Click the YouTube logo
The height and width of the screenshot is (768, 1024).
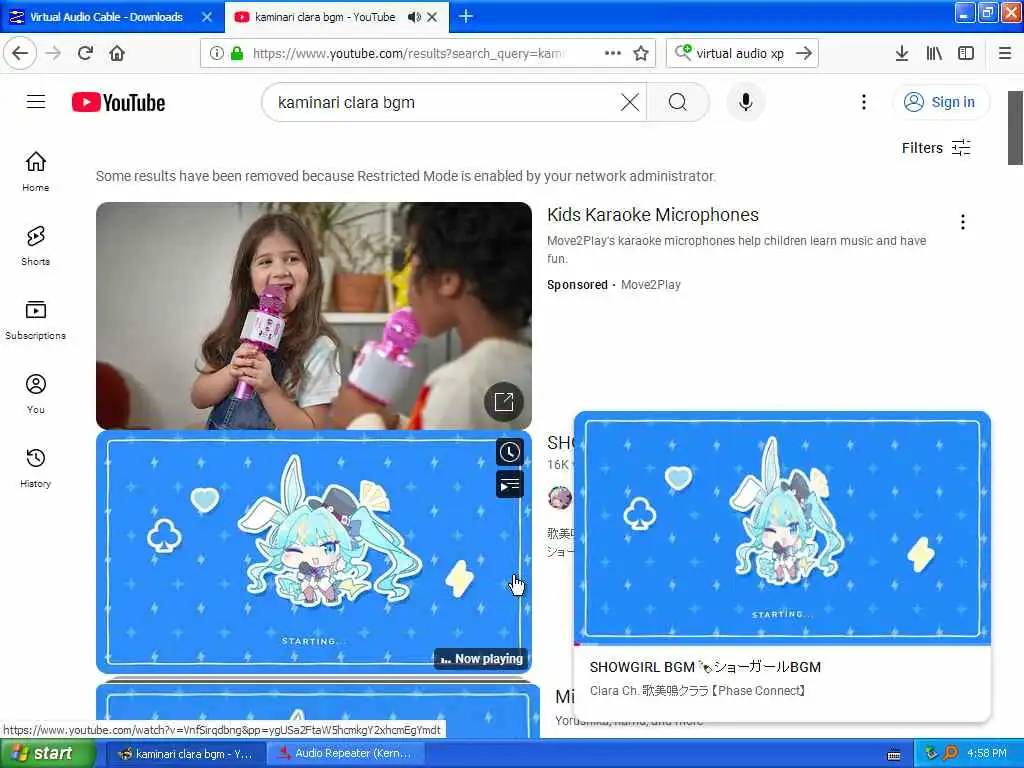pos(118,103)
